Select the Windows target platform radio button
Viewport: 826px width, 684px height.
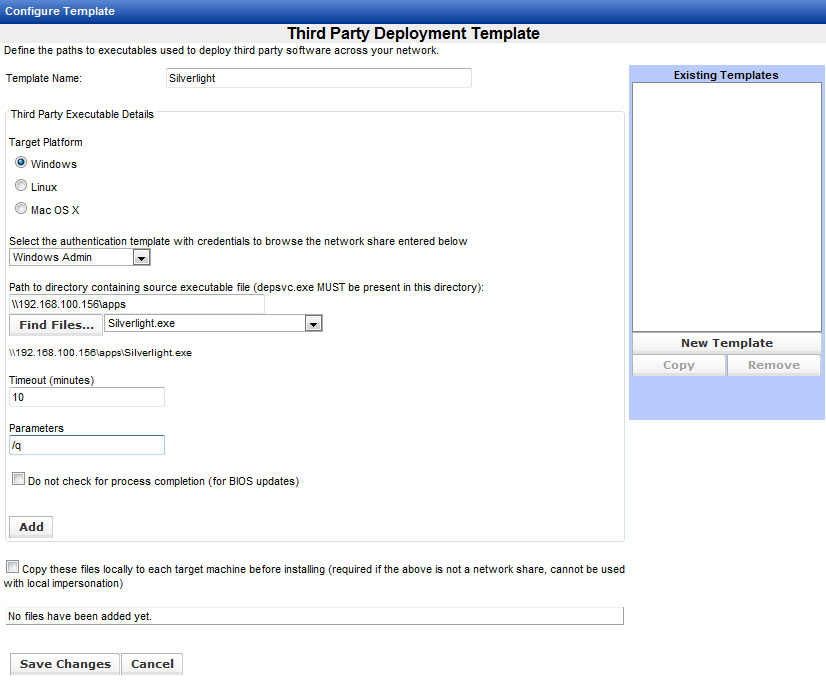click(21, 163)
